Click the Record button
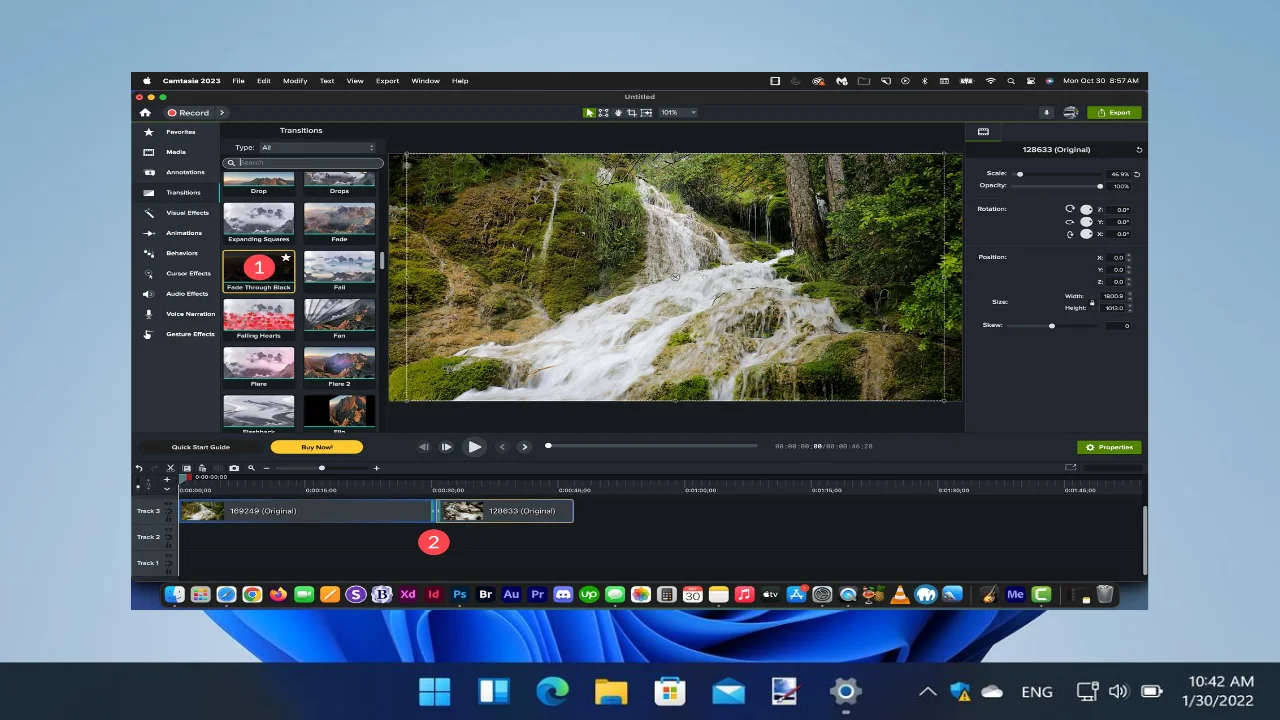 tap(188, 113)
